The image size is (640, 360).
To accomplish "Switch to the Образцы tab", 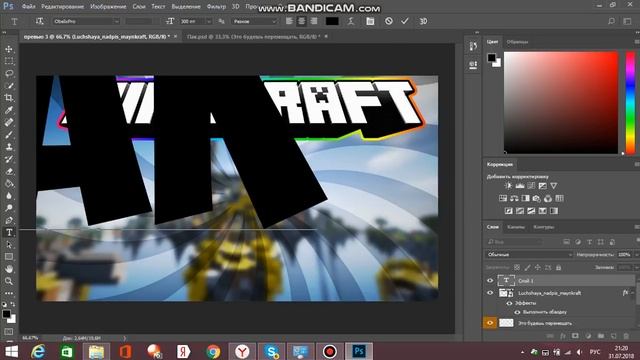I will [x=517, y=42].
